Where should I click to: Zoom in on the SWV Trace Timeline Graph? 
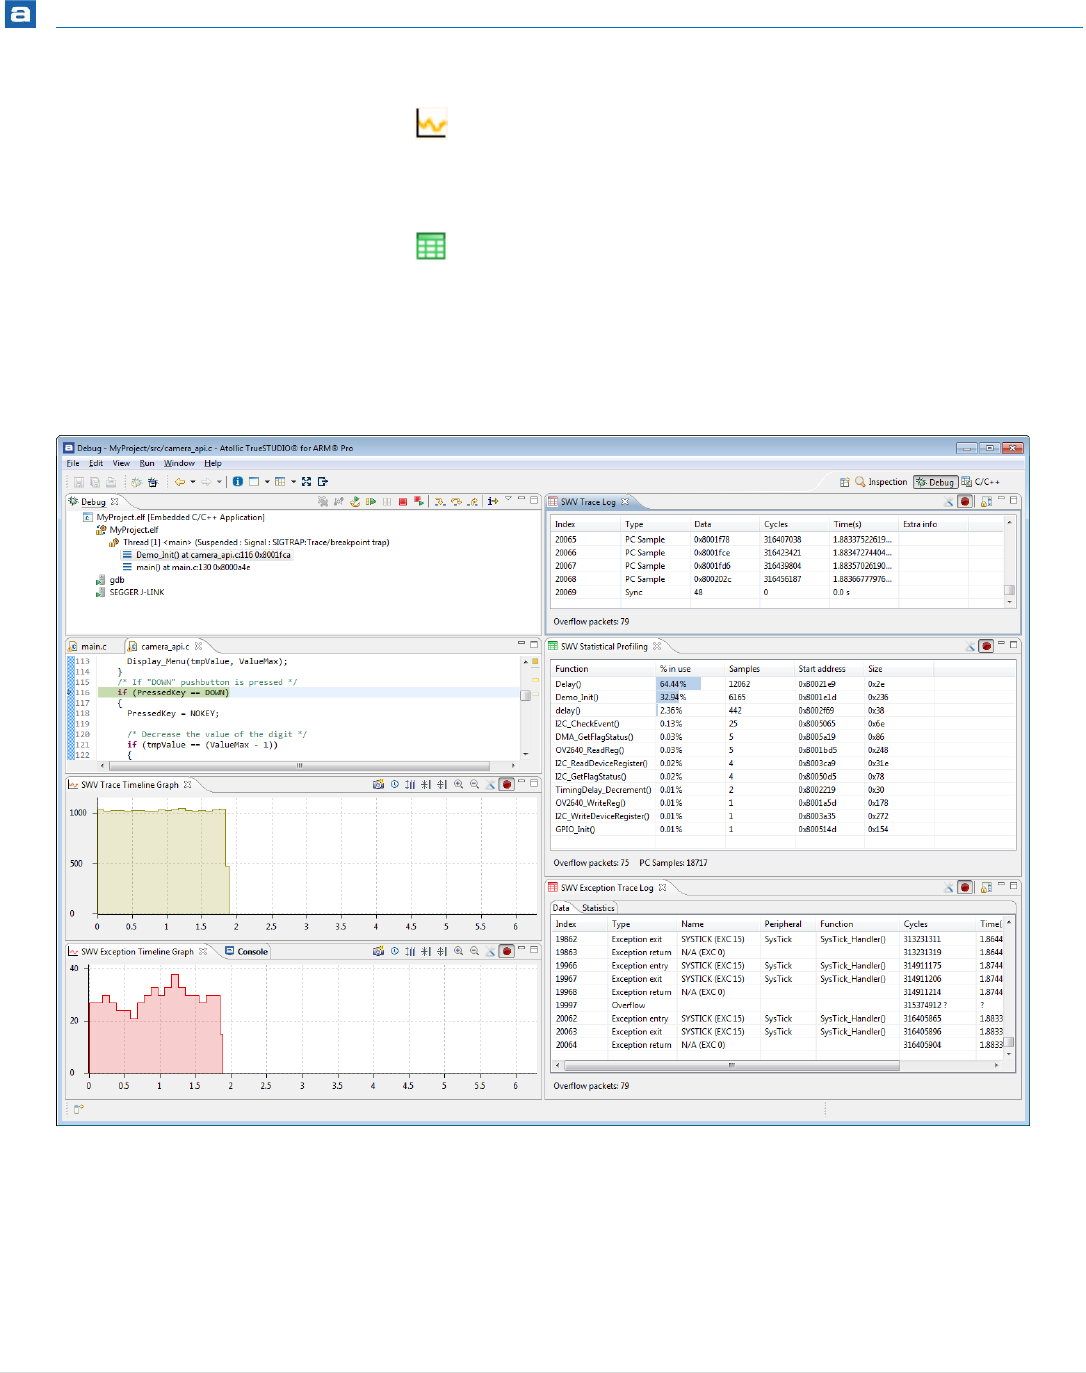coord(458,784)
